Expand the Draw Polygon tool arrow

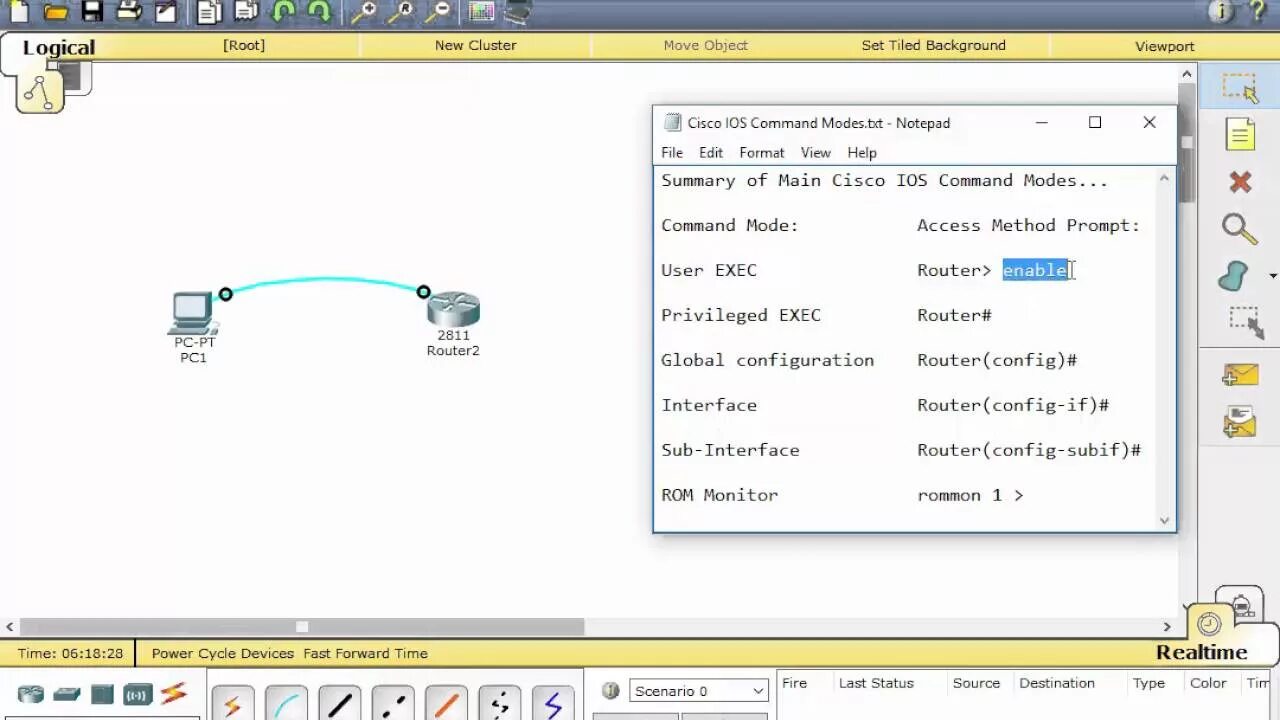click(1272, 276)
